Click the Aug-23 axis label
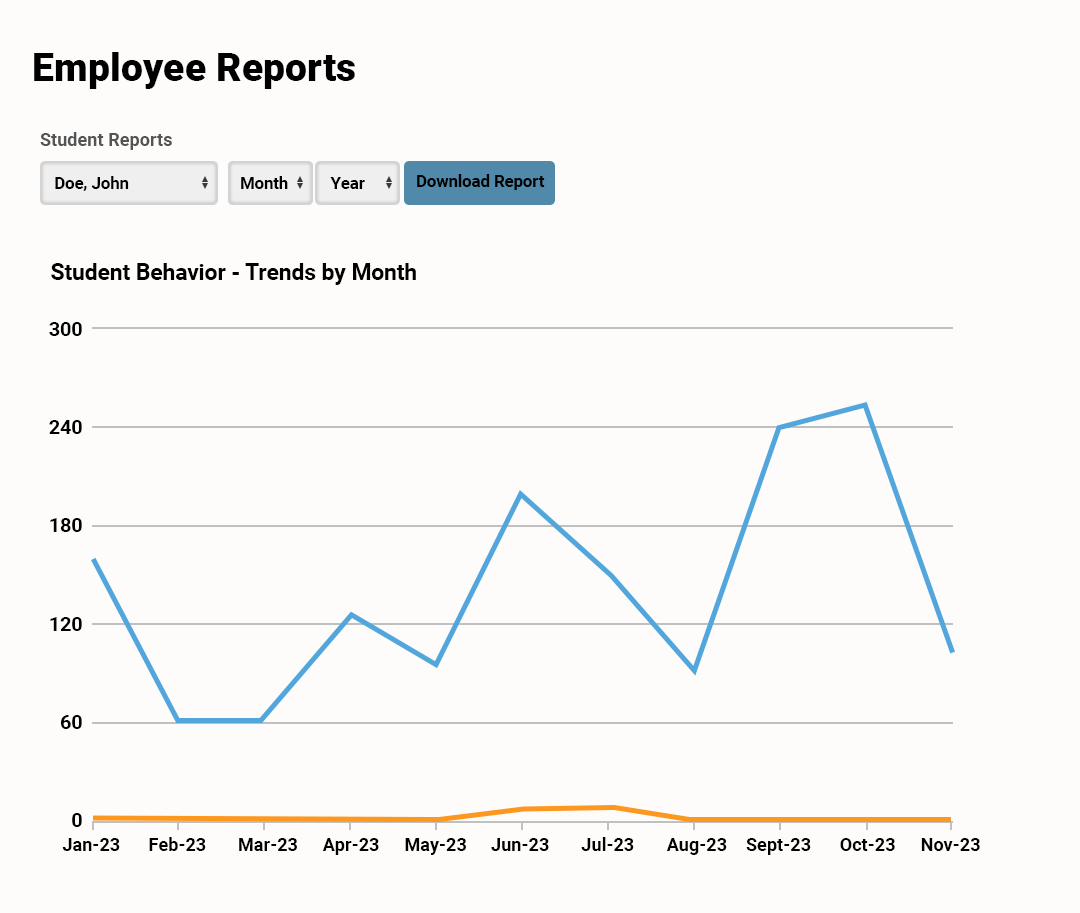 pyautogui.click(x=696, y=845)
